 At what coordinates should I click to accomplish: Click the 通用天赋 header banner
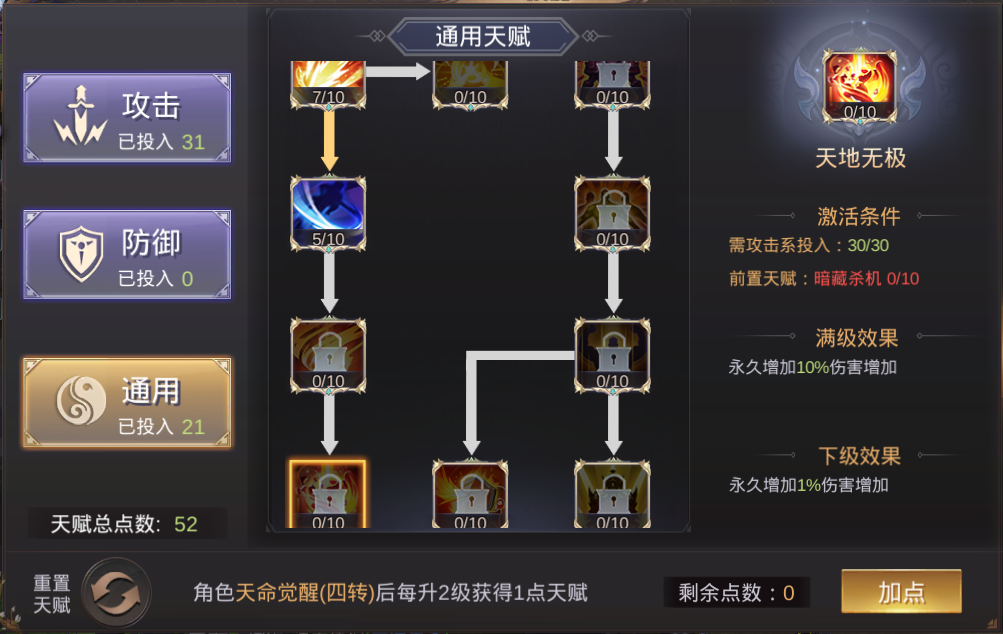point(483,36)
